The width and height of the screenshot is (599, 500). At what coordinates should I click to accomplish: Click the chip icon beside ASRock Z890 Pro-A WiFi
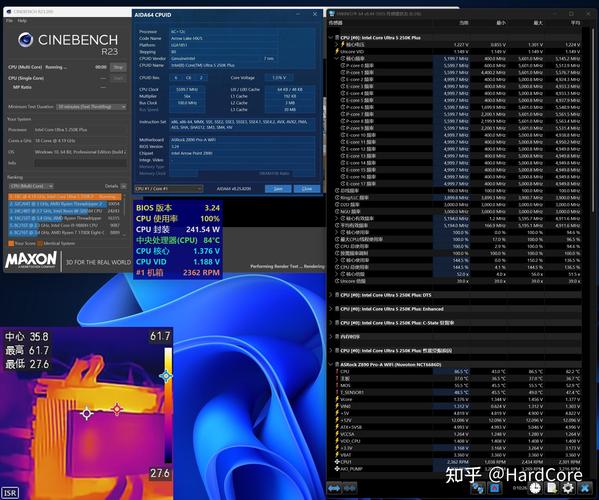click(337, 364)
